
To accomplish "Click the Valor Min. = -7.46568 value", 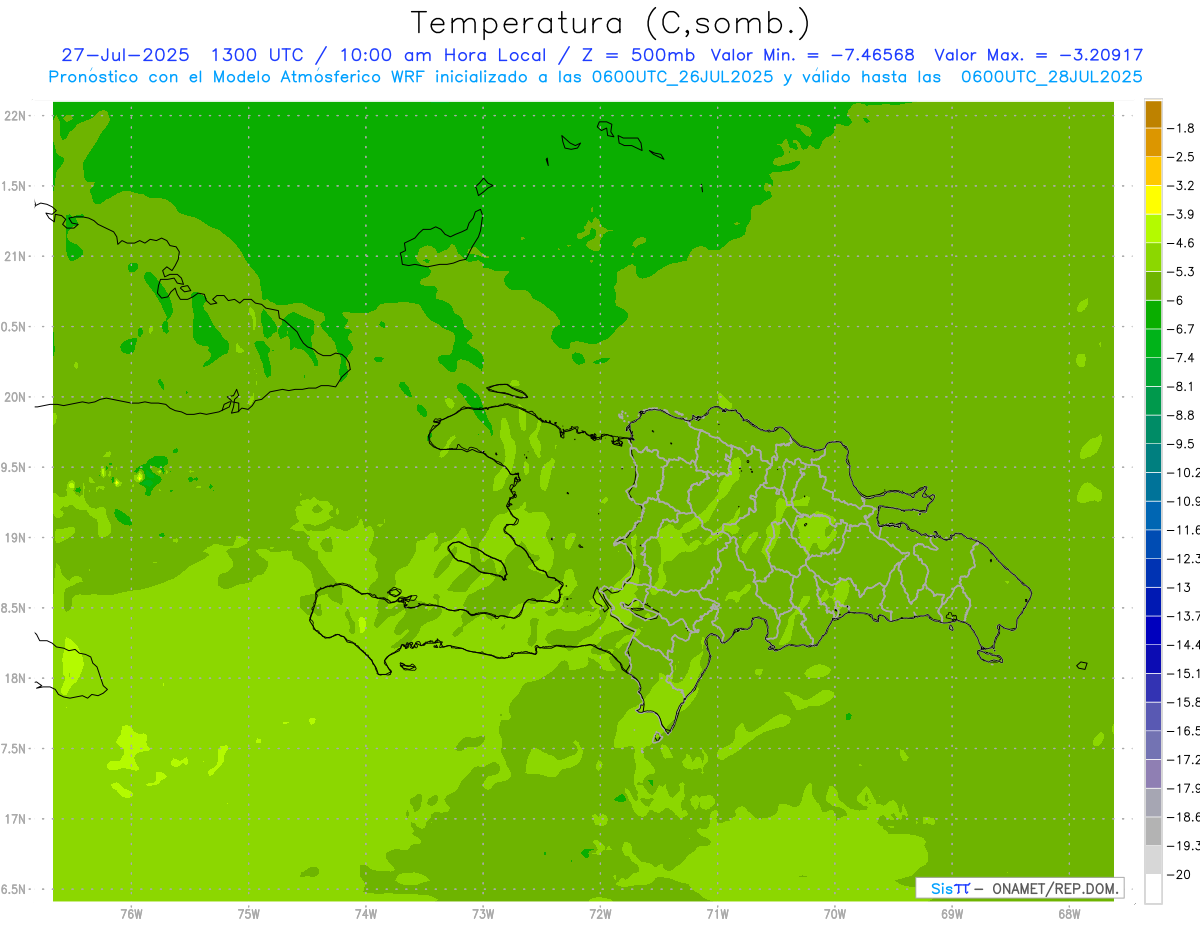I will pos(812,55).
